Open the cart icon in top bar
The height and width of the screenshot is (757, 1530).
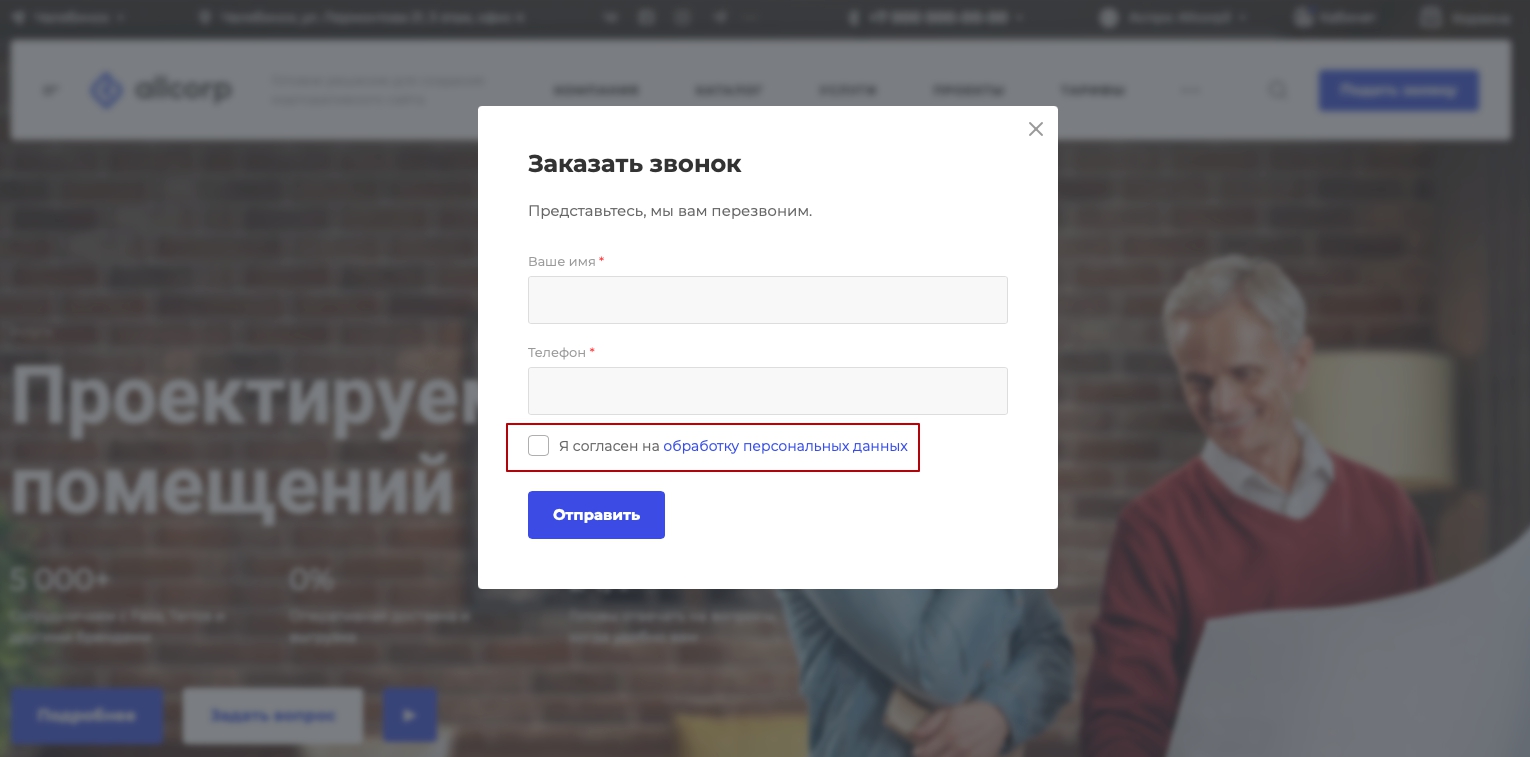1432,17
